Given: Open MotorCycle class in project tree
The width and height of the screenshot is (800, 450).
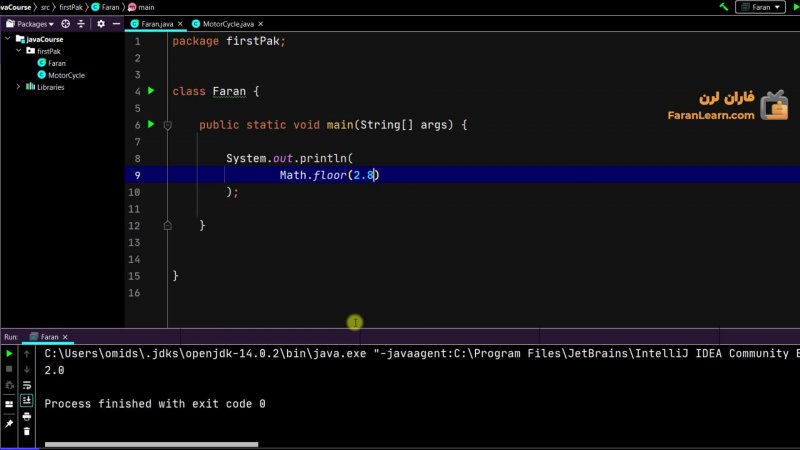Looking at the screenshot, I should pyautogui.click(x=66, y=75).
